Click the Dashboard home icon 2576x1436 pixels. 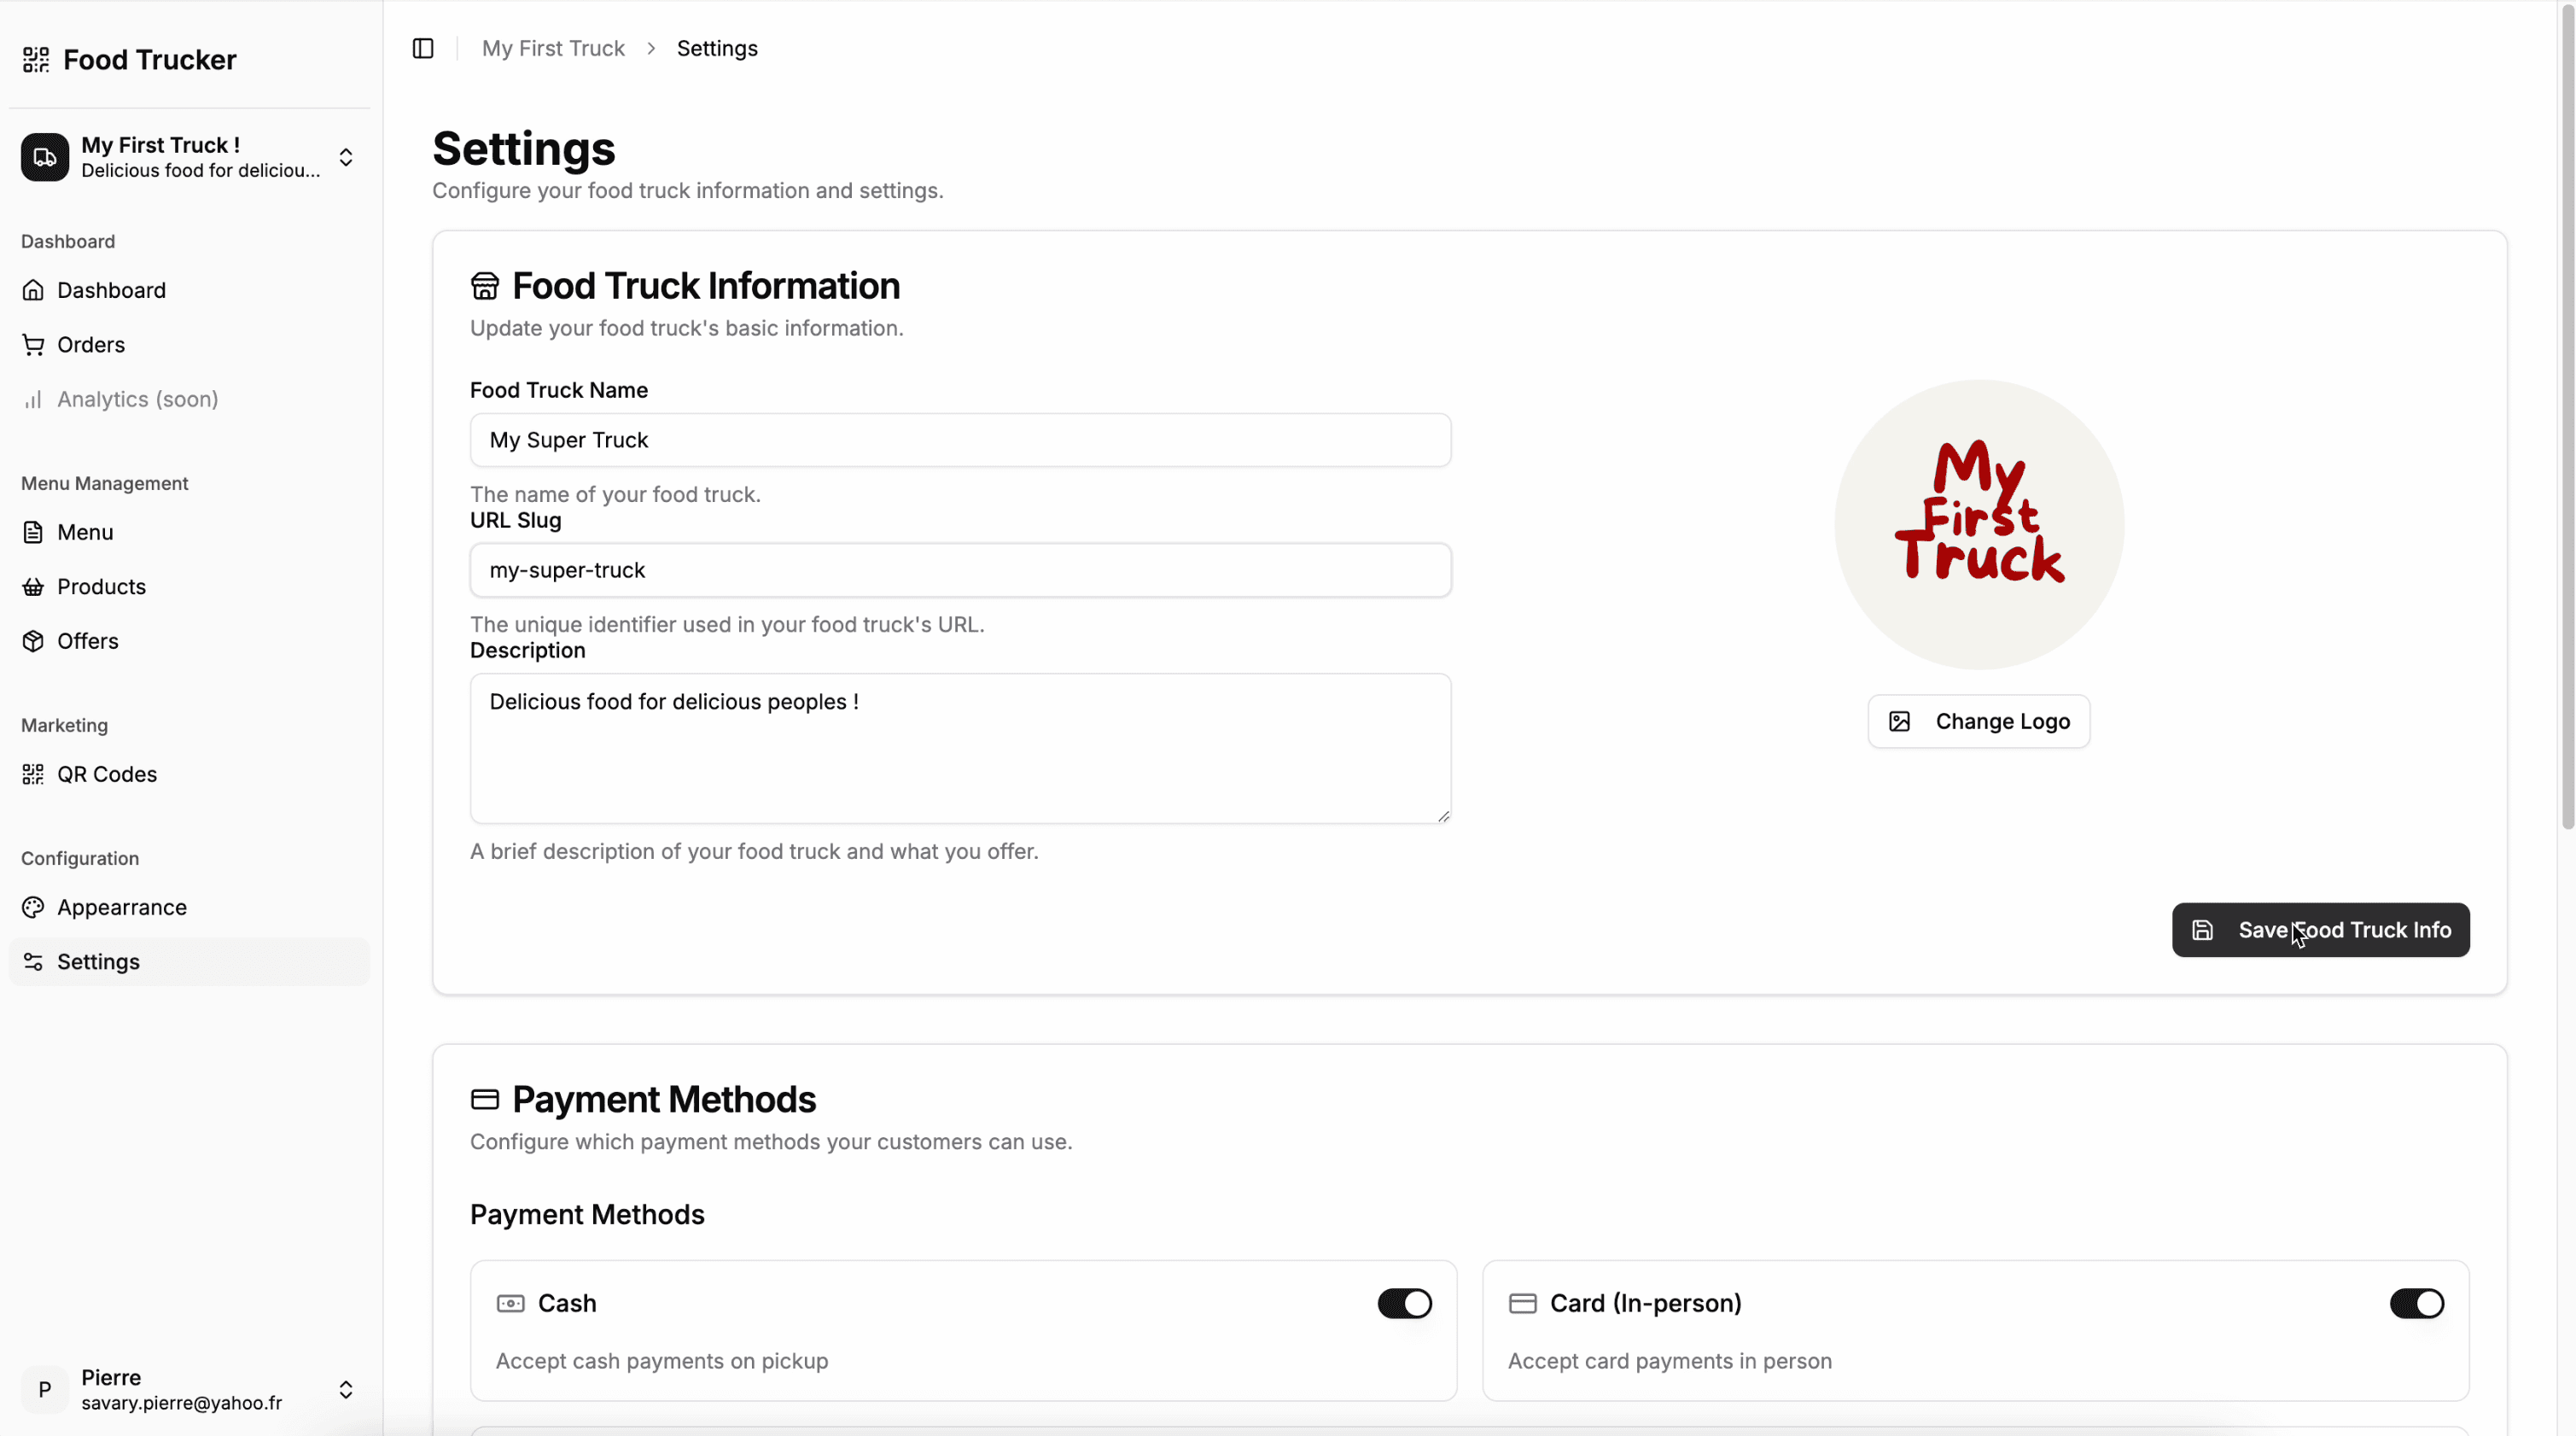(x=33, y=290)
